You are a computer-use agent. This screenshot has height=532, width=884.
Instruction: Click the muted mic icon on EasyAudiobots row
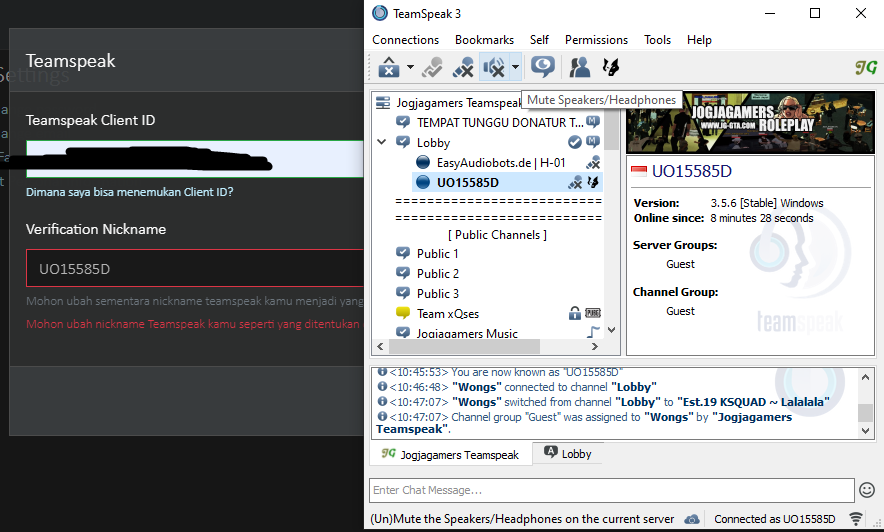point(593,163)
